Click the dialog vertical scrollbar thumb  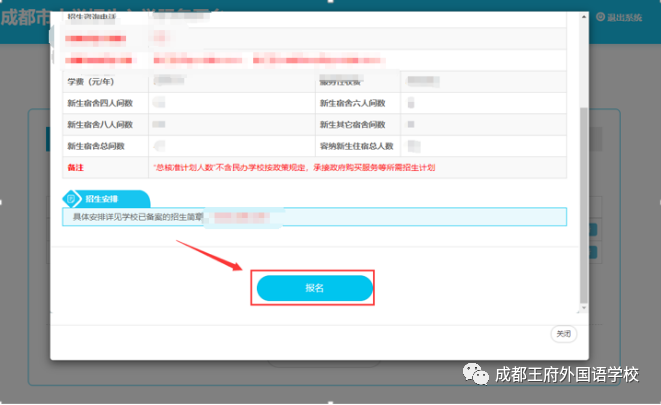[583, 205]
